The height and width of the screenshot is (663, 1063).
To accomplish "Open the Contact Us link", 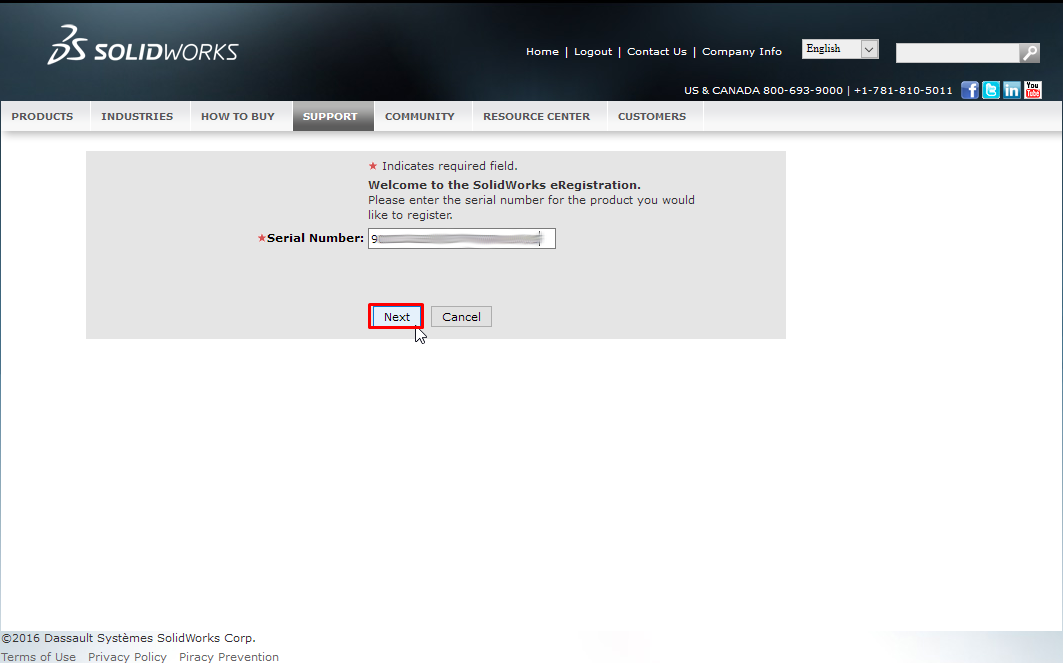I will (x=657, y=52).
